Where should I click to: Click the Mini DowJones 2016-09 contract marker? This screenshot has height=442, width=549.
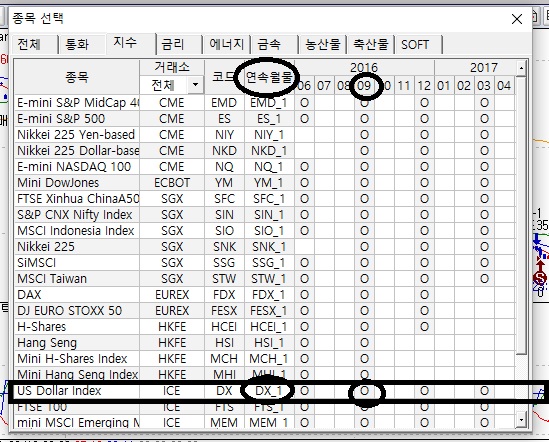(364, 183)
